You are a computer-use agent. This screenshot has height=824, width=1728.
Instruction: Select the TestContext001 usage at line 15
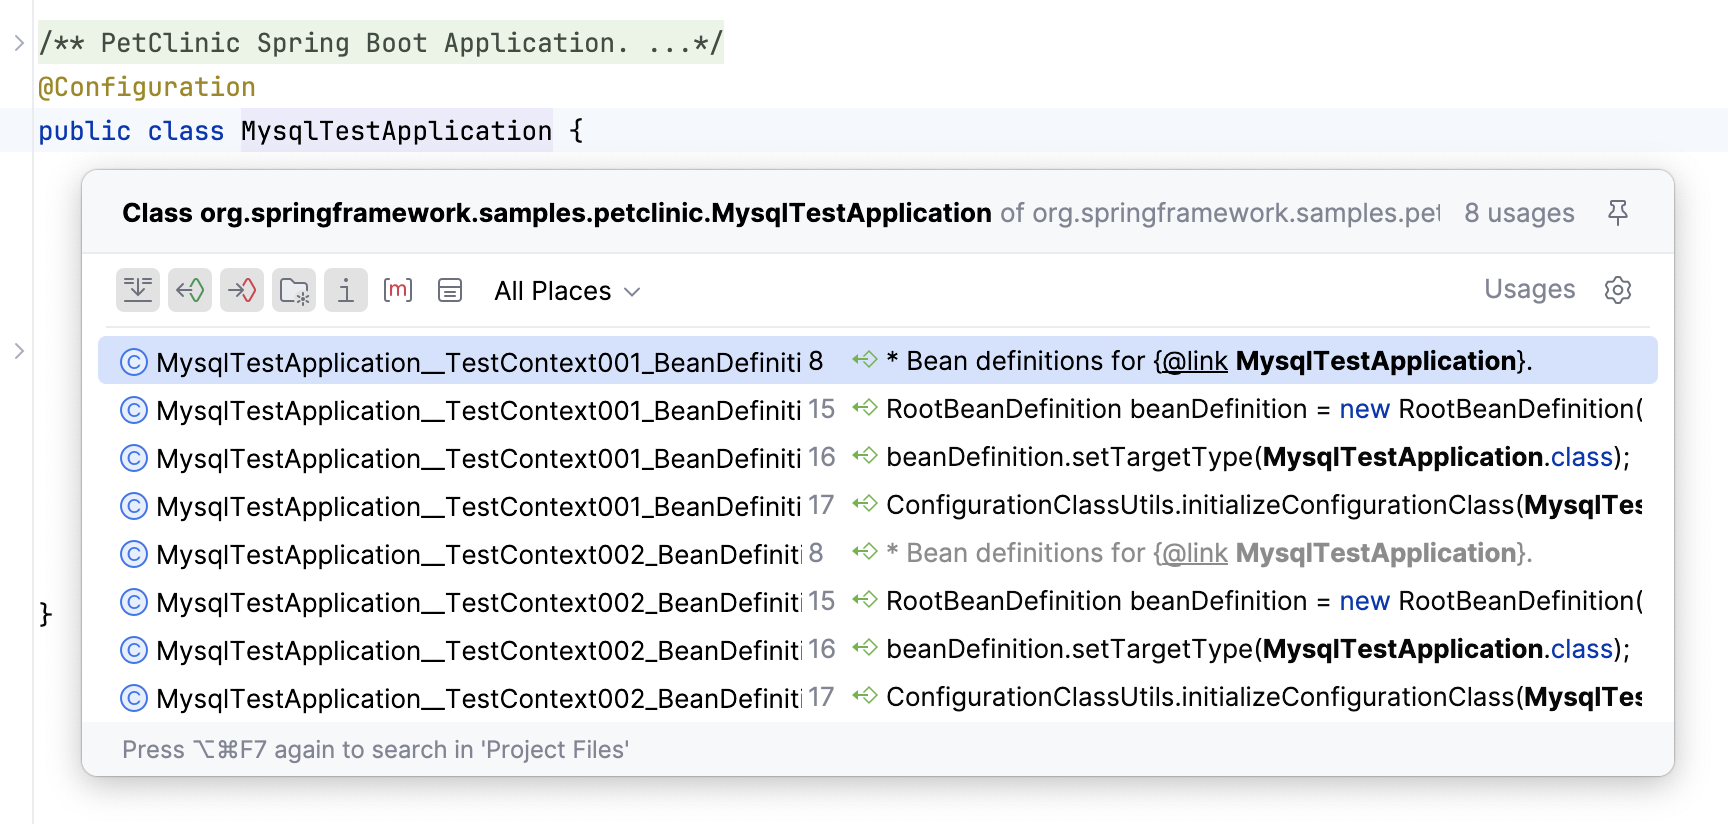tap(478, 410)
